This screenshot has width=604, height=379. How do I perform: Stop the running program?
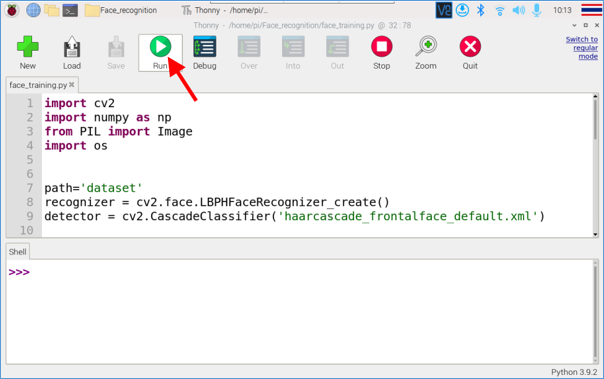[x=381, y=53]
